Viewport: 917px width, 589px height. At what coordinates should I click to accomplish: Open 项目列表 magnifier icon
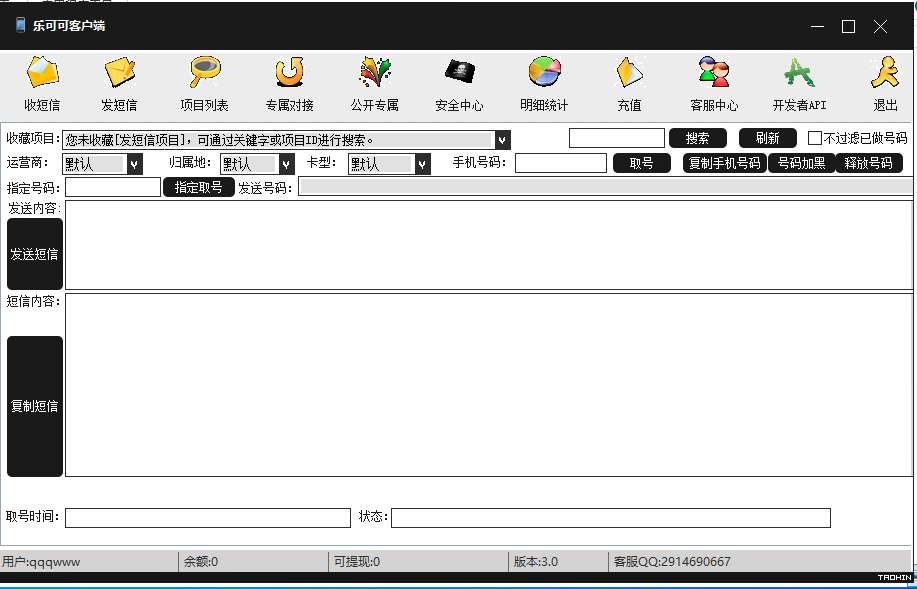(x=205, y=72)
